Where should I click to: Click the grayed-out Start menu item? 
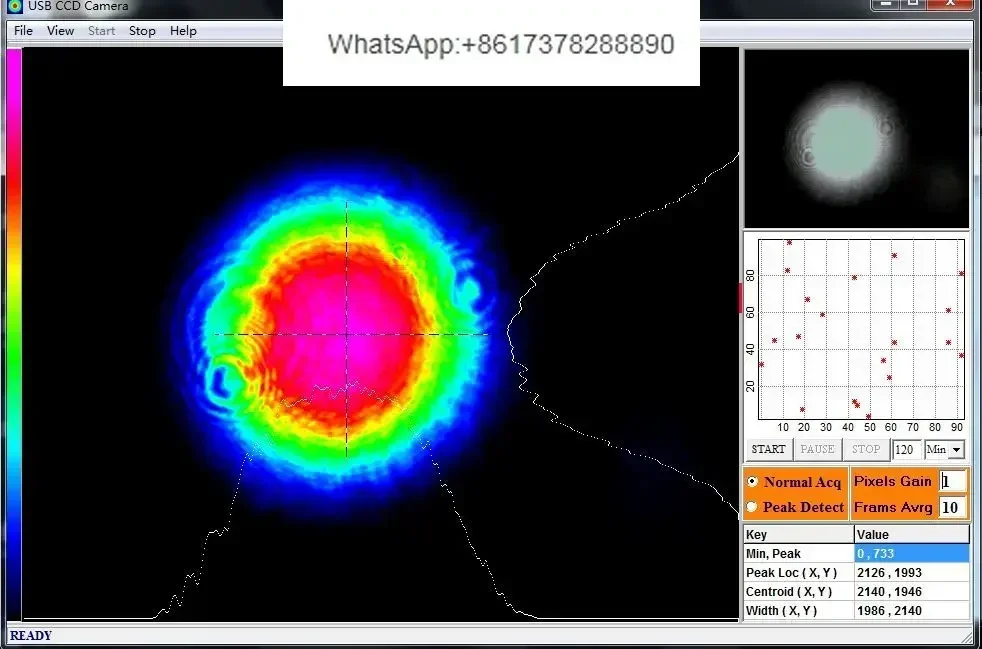click(x=101, y=31)
